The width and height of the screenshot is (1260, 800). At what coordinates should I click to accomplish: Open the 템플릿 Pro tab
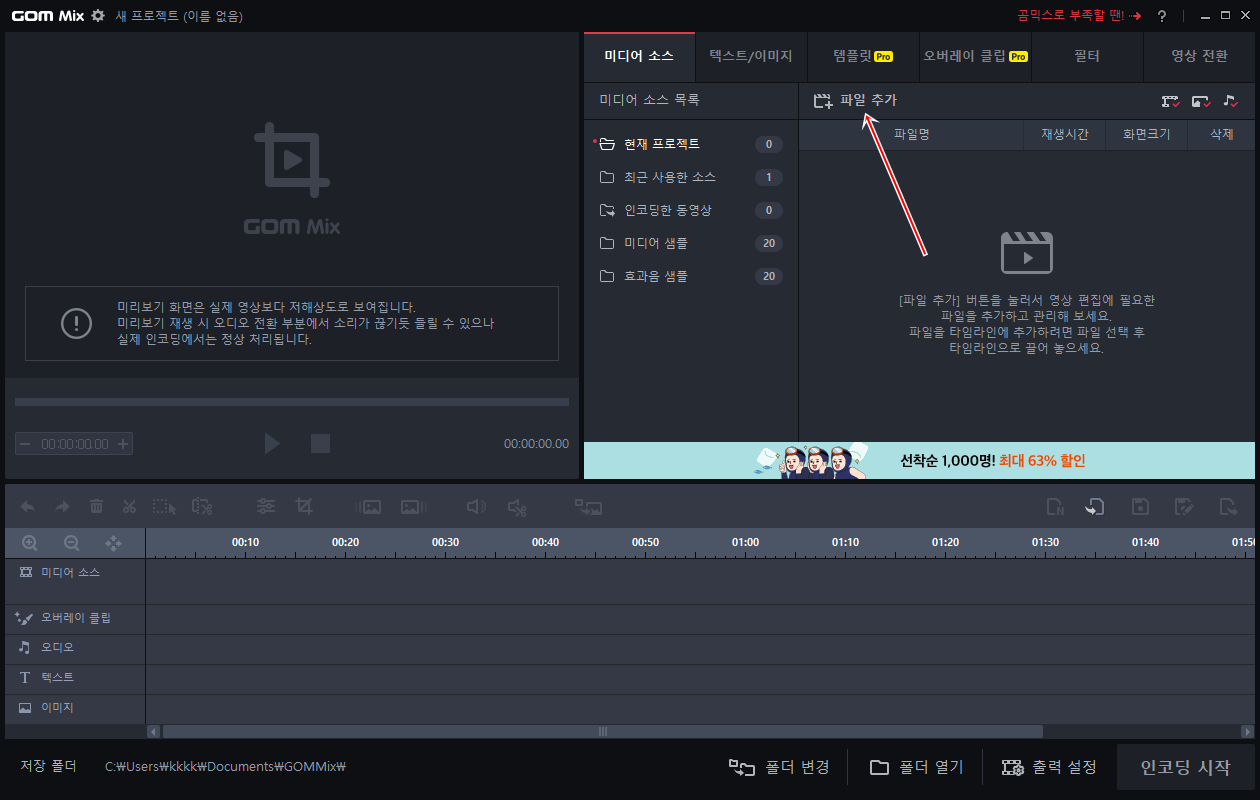click(862, 56)
